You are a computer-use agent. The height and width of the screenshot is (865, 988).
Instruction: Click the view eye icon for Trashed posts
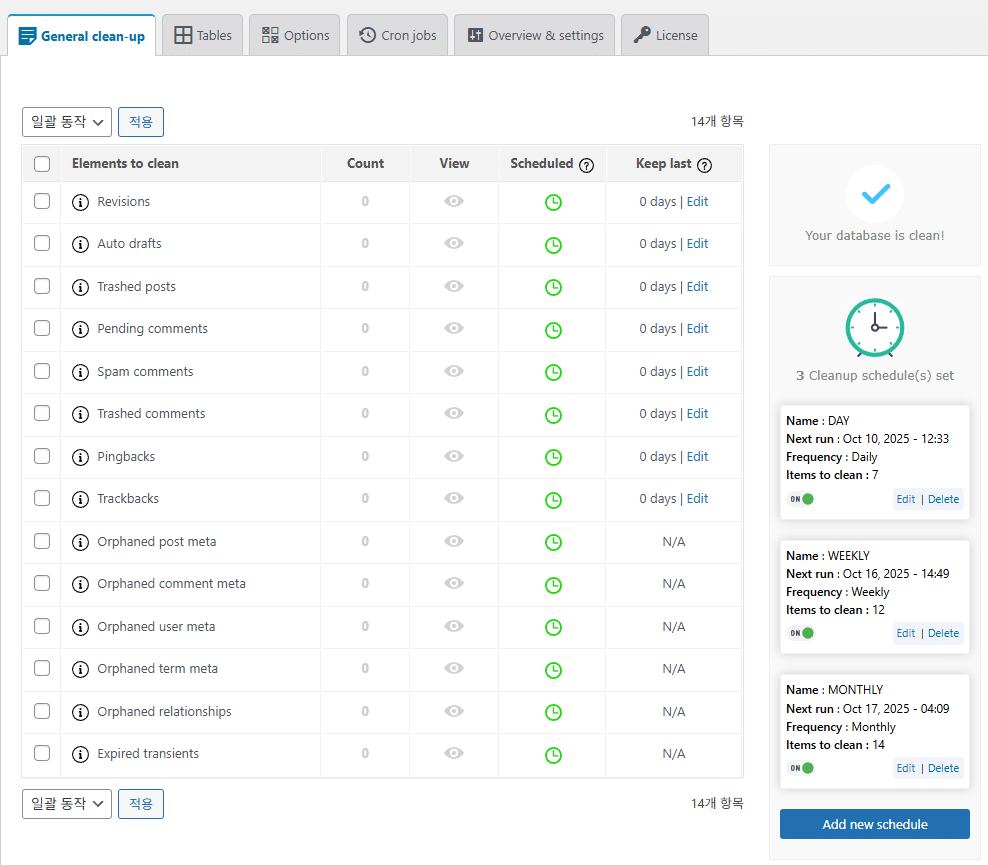click(x=454, y=287)
